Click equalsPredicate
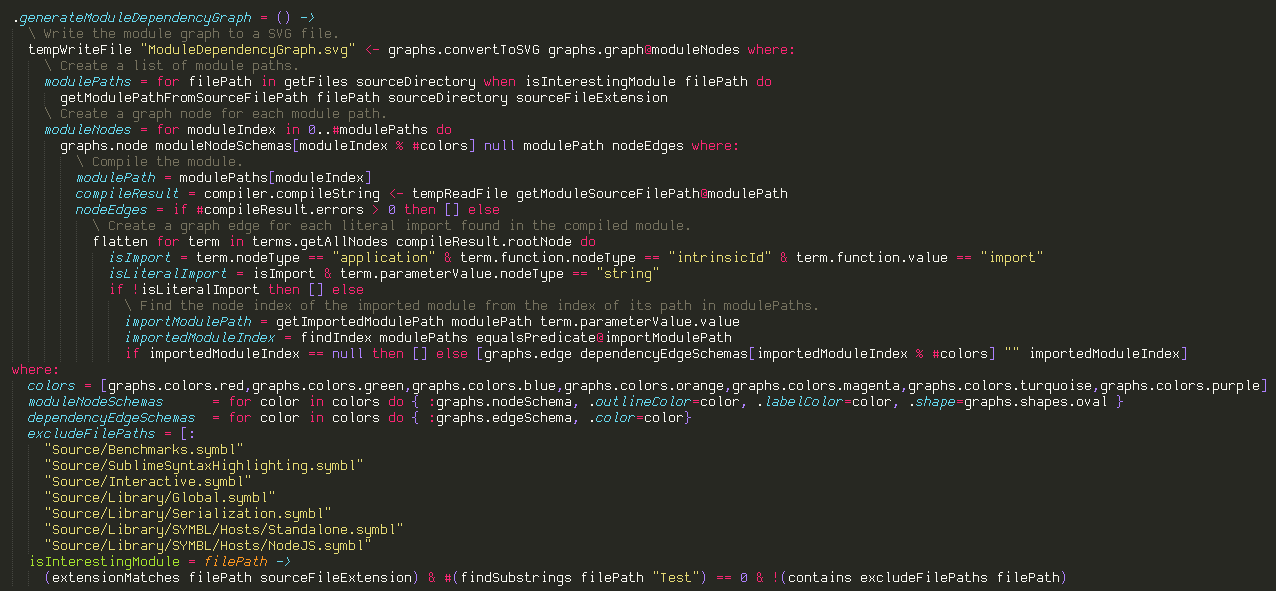The height and width of the screenshot is (591, 1276). coord(536,337)
